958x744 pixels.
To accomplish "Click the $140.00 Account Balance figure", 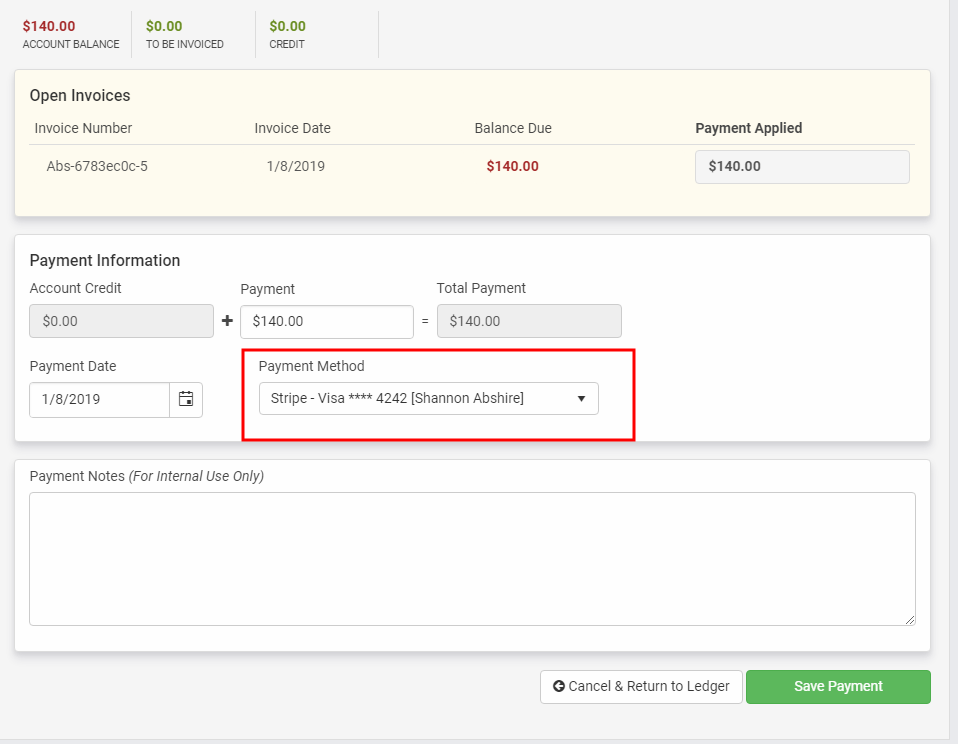I will 49,26.
